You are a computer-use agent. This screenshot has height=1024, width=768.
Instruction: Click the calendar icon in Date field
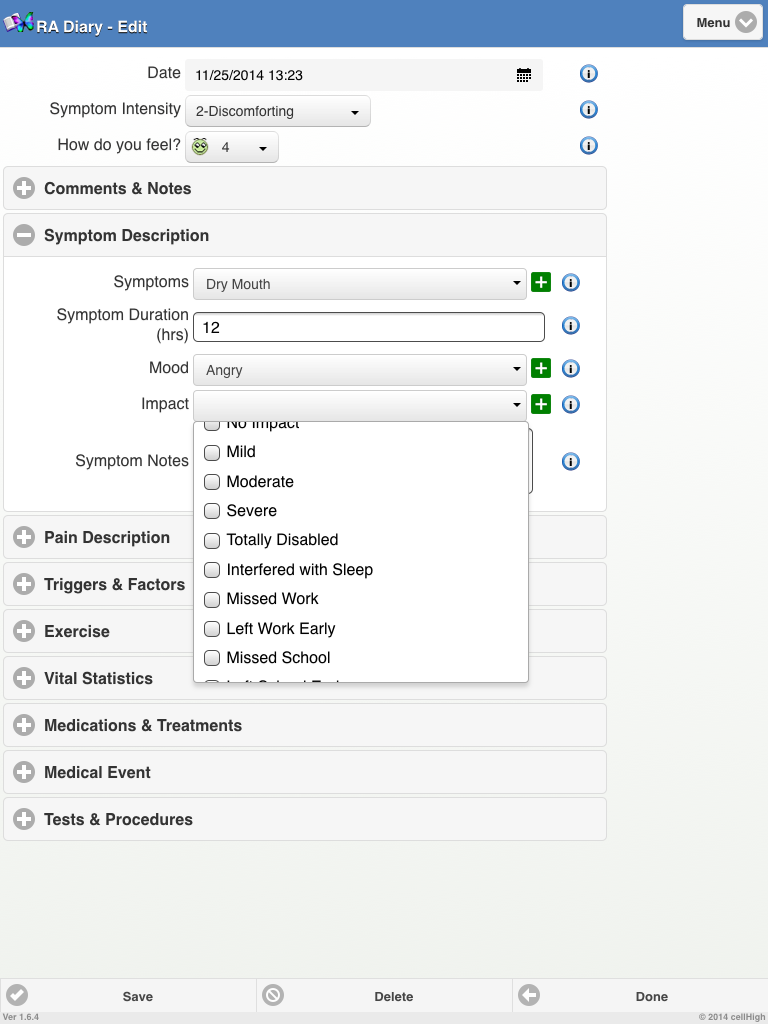523,75
